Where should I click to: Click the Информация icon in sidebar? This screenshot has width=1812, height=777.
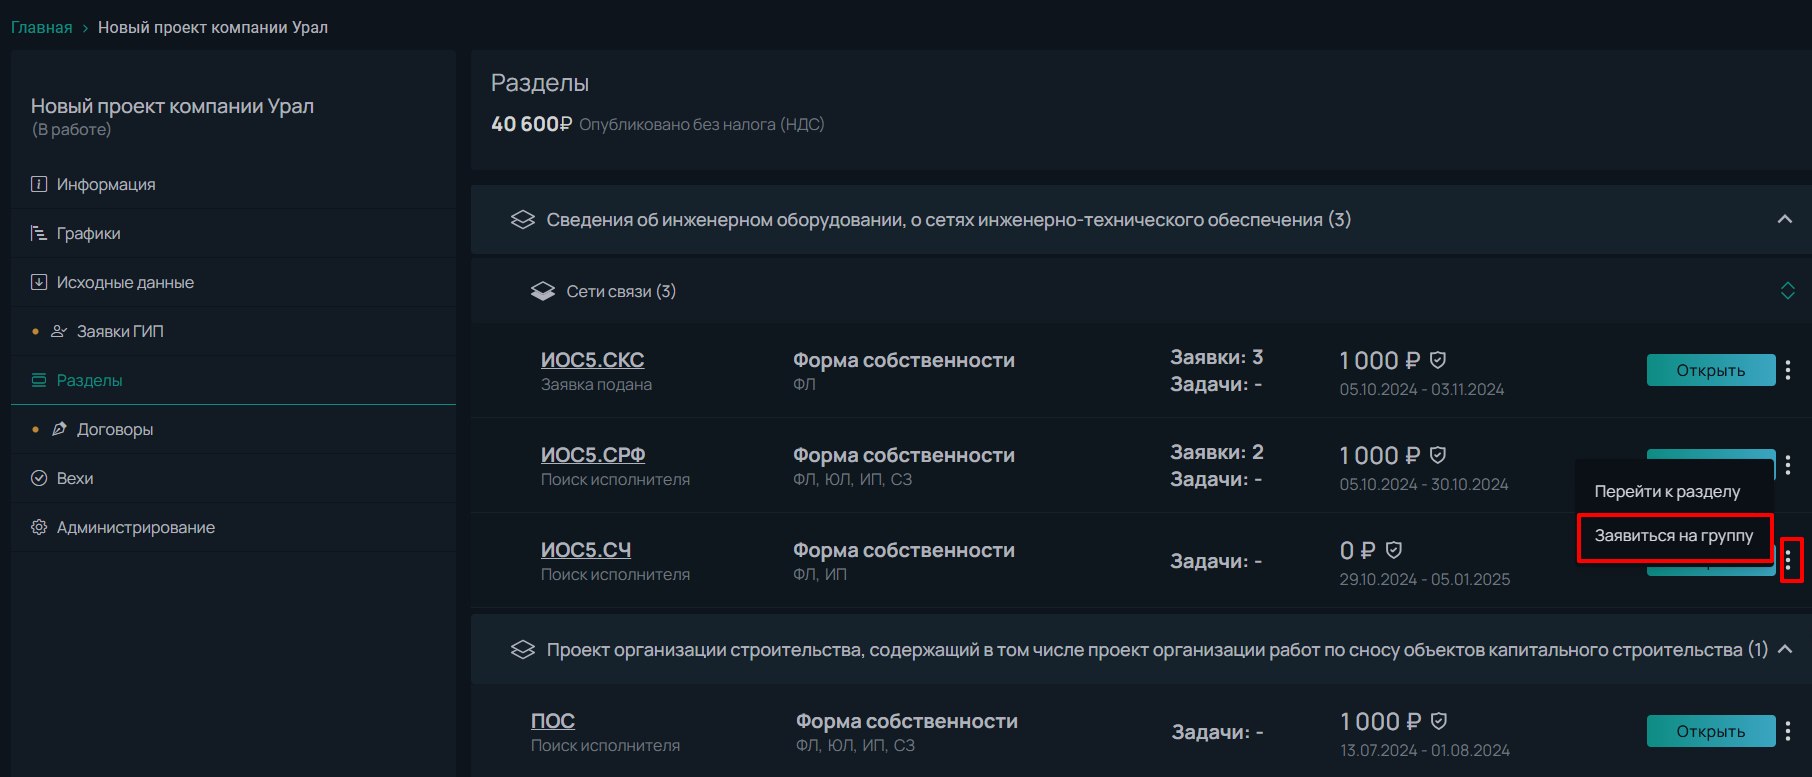(39, 184)
